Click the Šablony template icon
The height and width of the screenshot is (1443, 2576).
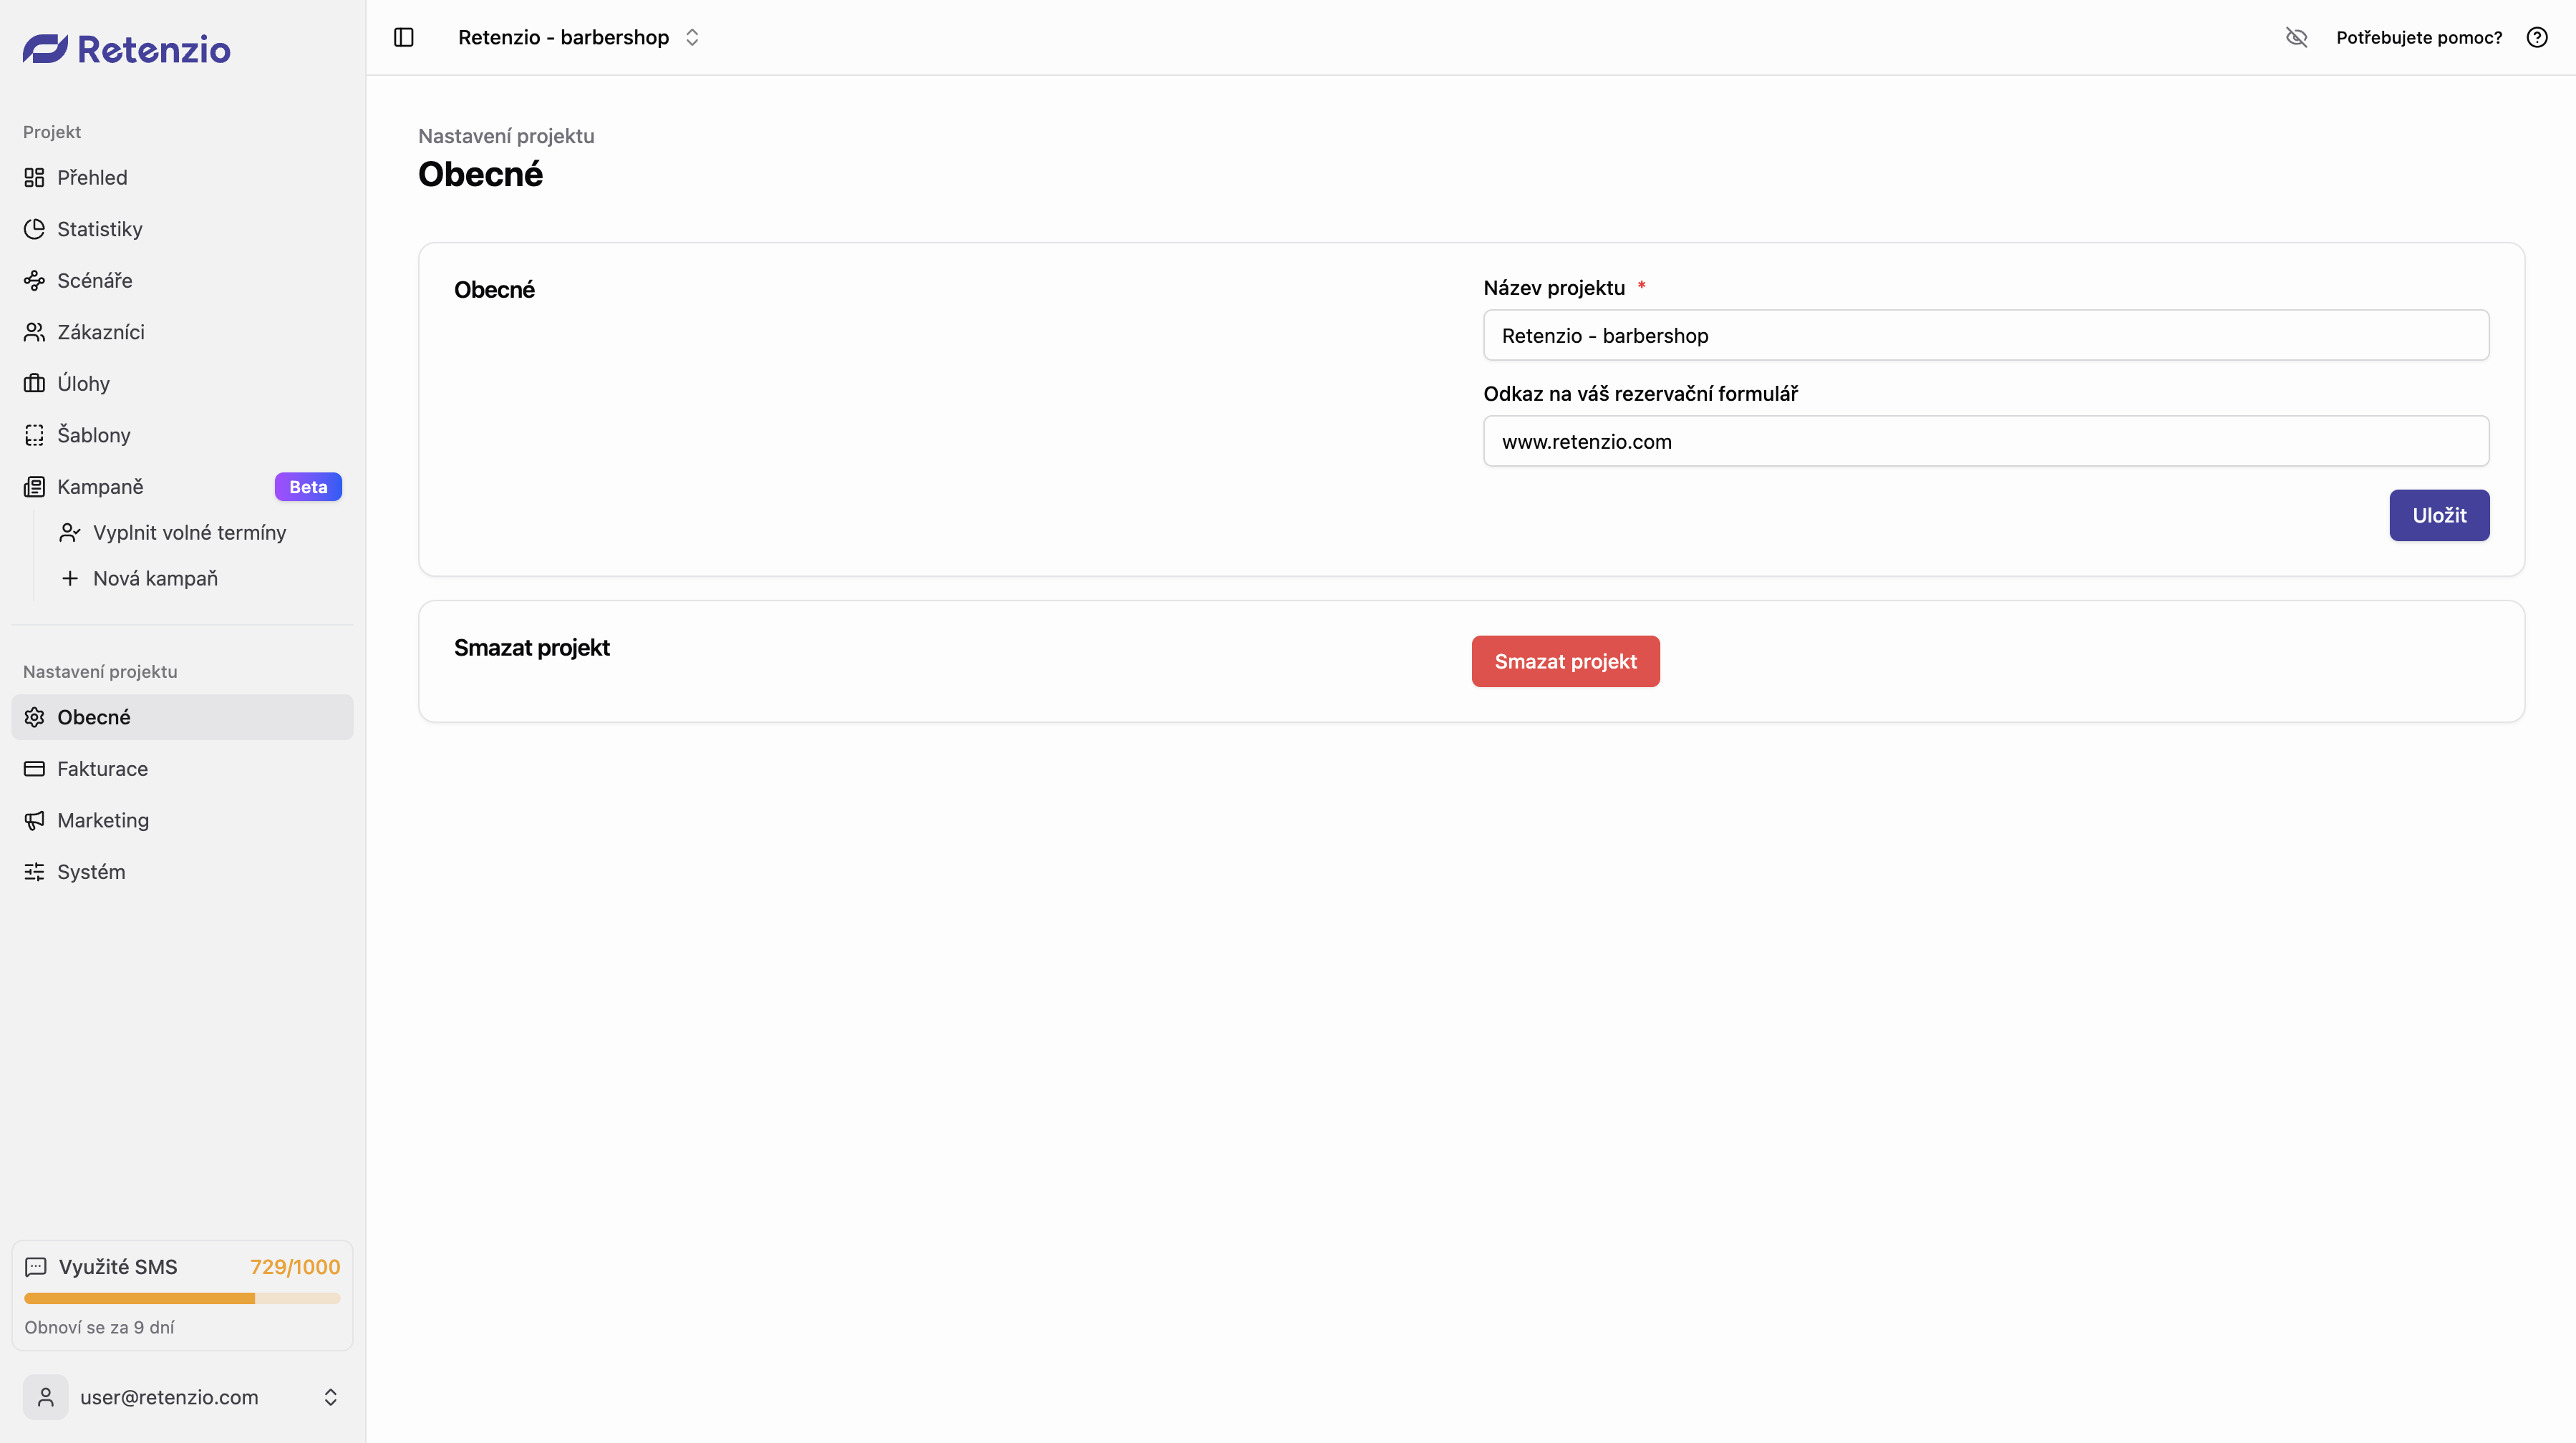click(x=34, y=435)
